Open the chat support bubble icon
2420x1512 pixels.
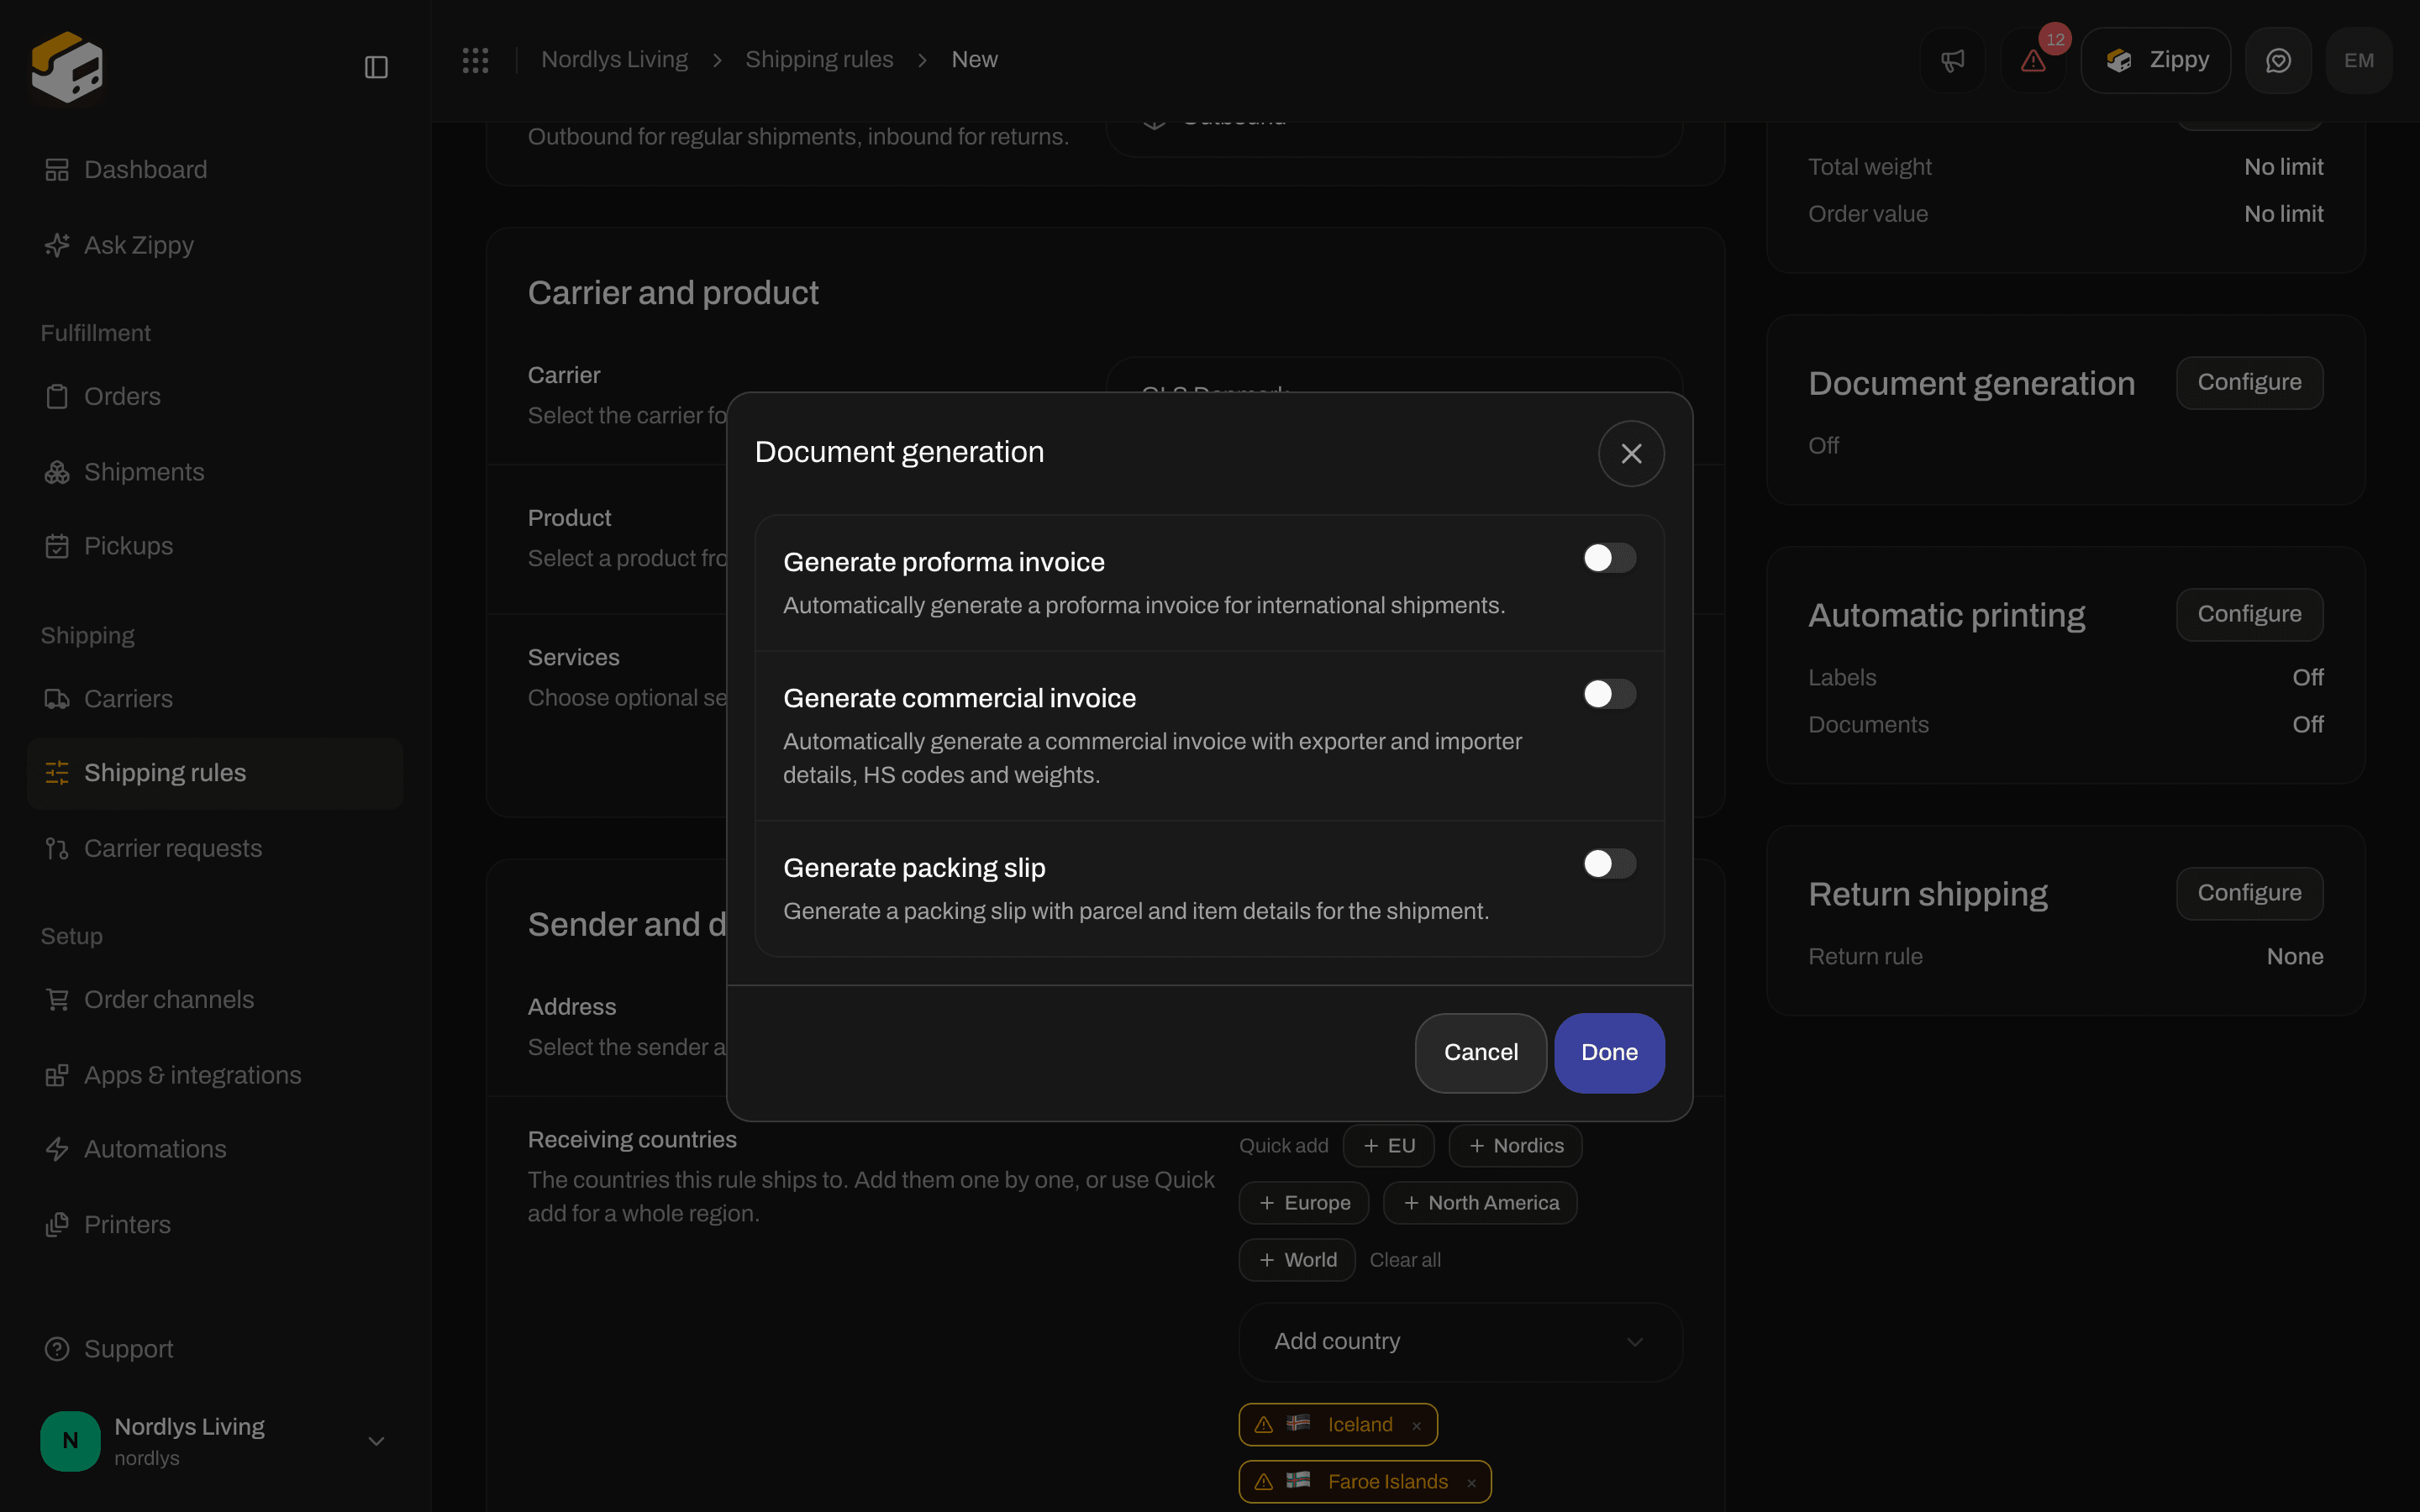point(2278,60)
